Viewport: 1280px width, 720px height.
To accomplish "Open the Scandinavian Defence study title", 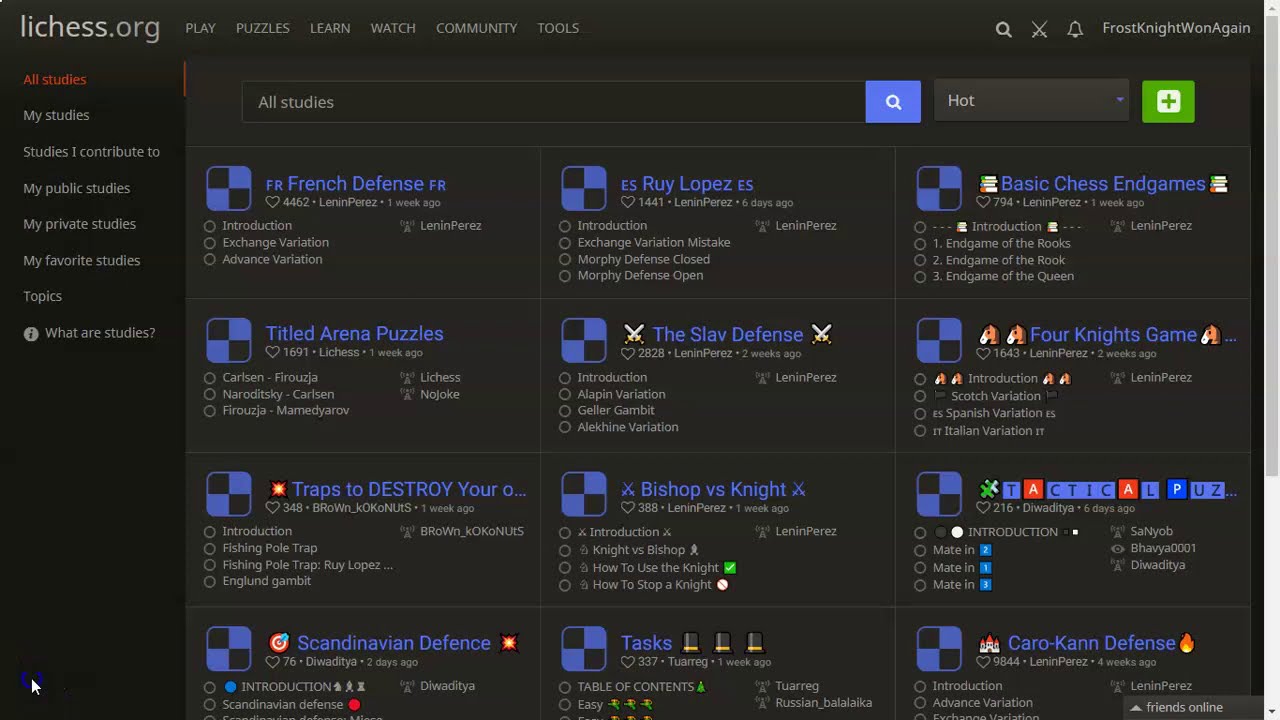I will (394, 643).
